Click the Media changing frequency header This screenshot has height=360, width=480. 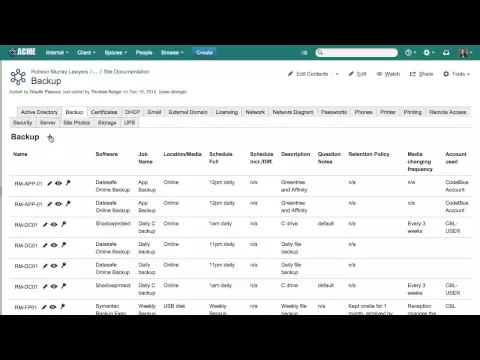[x=420, y=162]
